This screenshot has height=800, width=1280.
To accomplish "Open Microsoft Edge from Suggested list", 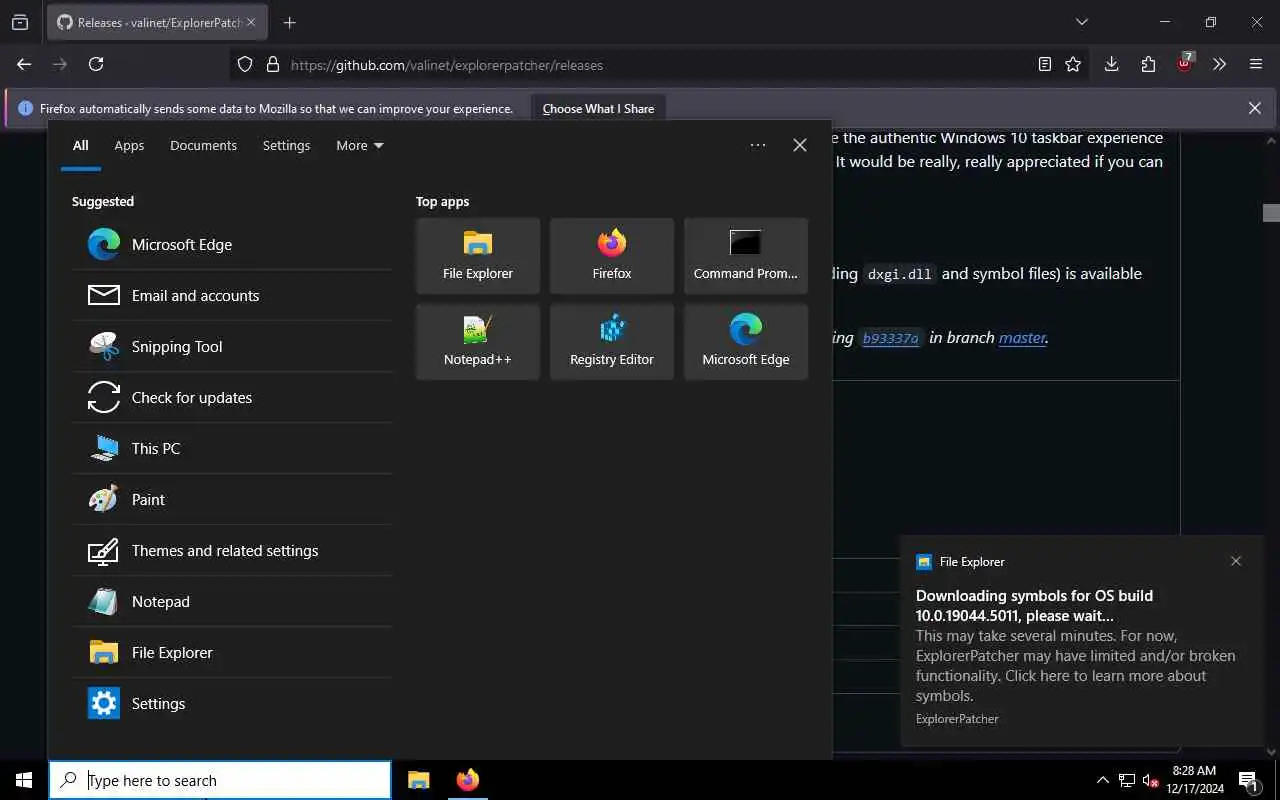I will point(232,244).
